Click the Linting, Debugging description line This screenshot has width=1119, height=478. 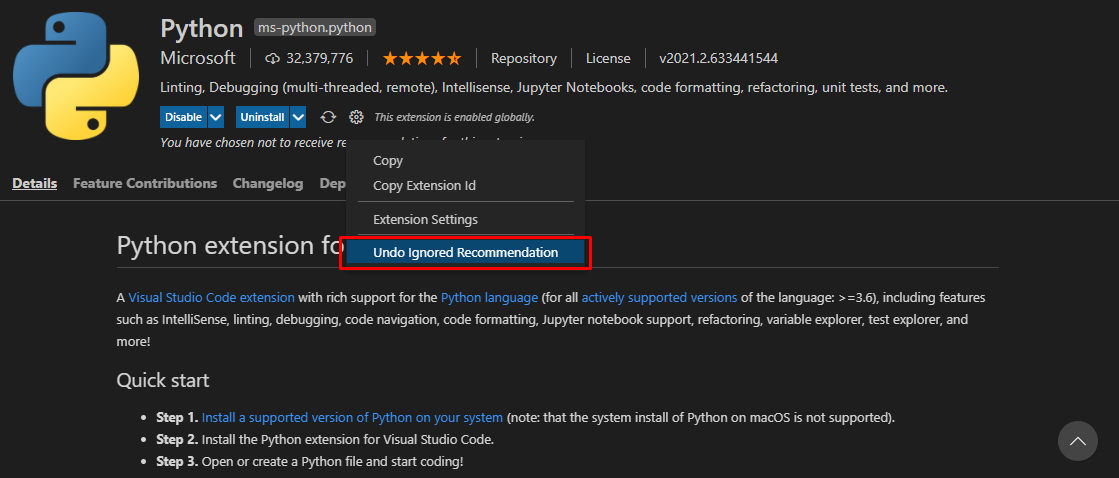[x=554, y=88]
